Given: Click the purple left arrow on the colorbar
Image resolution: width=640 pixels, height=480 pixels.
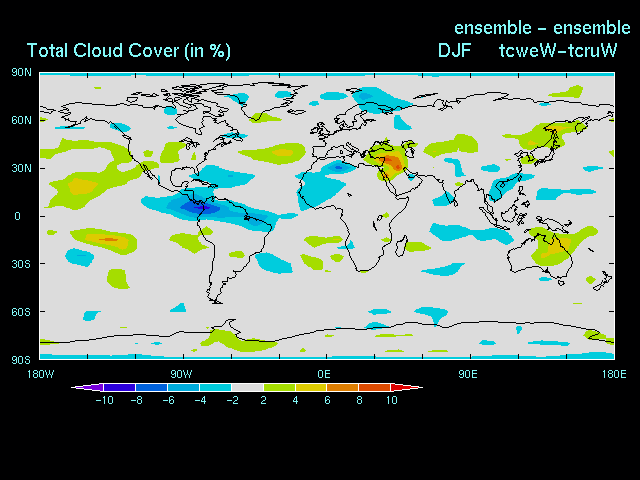Looking at the screenshot, I should pyautogui.click(x=80, y=387).
